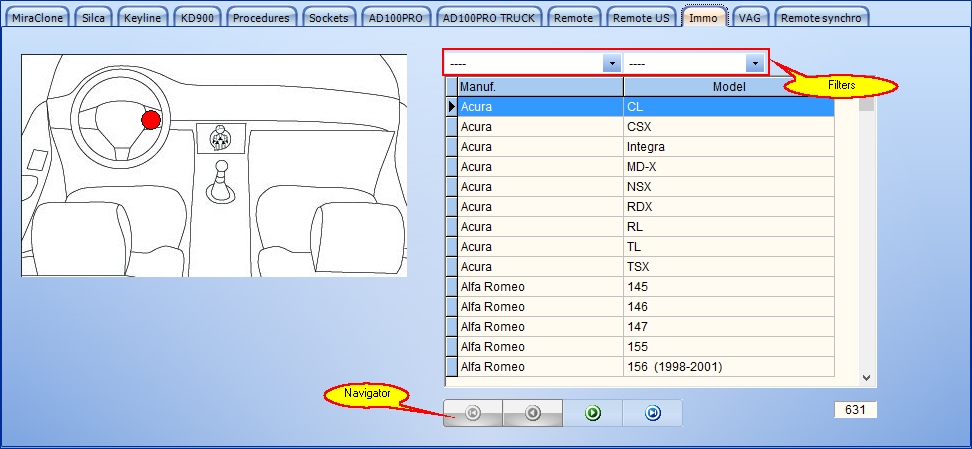The image size is (972, 449).
Task: Select the Procedures tab
Action: pos(261,17)
